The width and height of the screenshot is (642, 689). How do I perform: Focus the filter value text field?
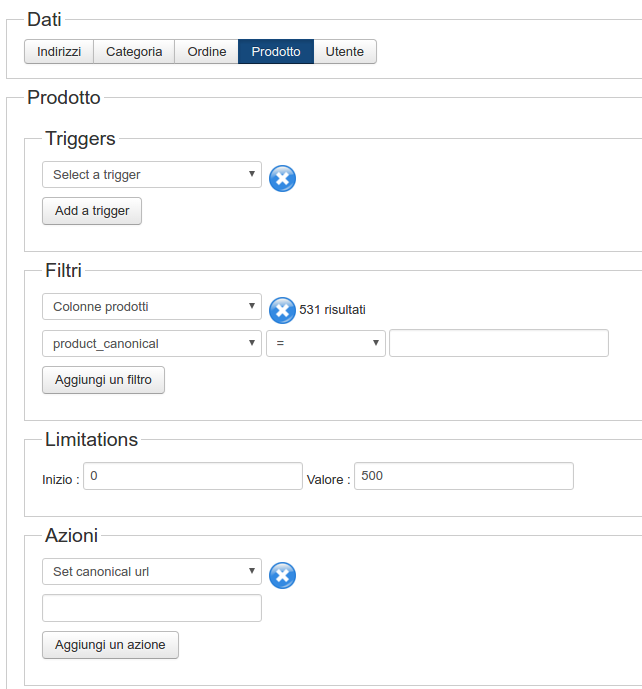click(x=499, y=344)
